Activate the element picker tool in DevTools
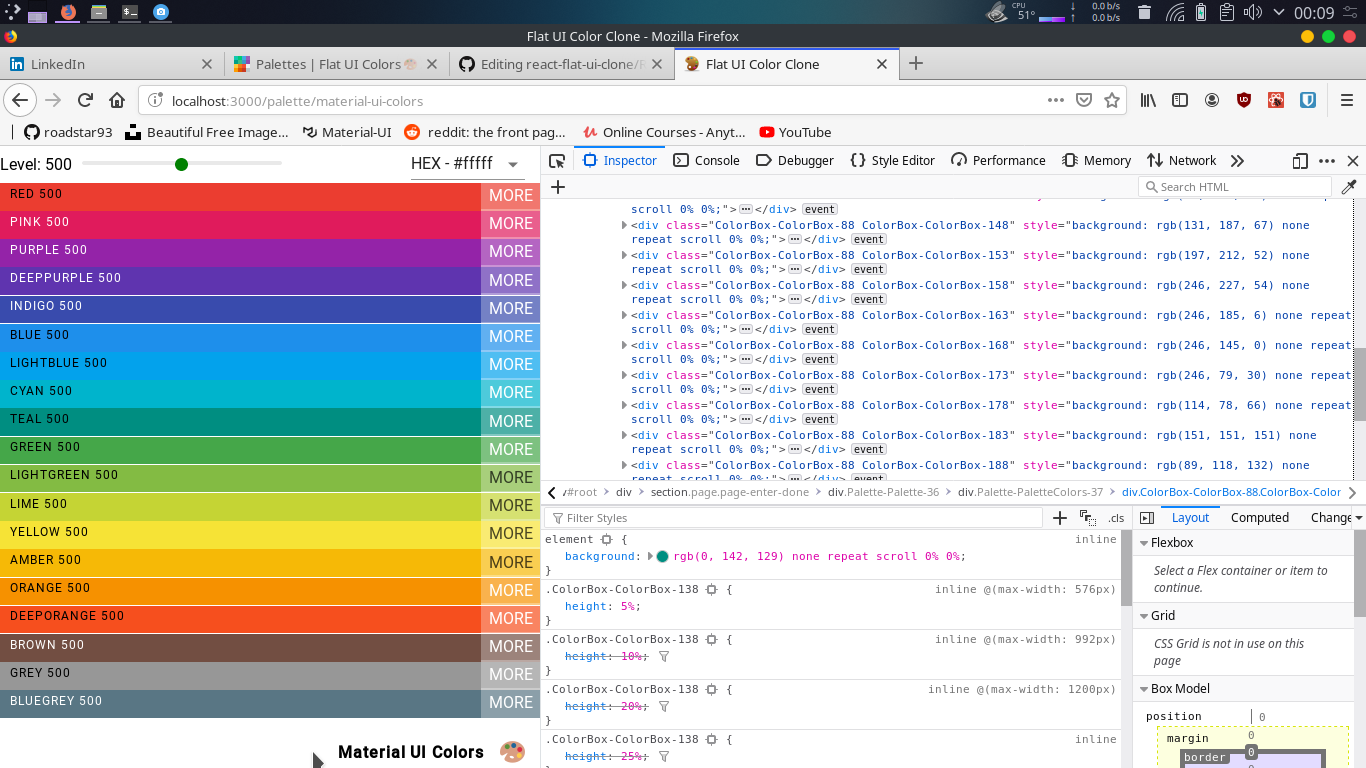1366x768 pixels. click(x=557, y=161)
